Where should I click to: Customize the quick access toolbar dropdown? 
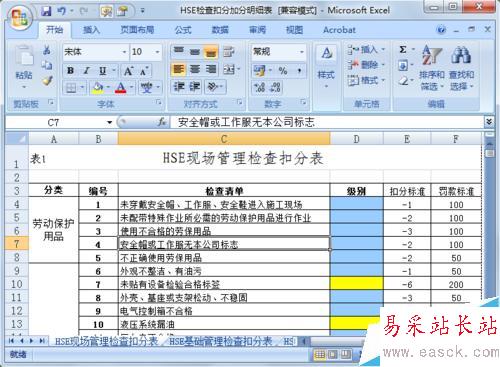click(142, 11)
